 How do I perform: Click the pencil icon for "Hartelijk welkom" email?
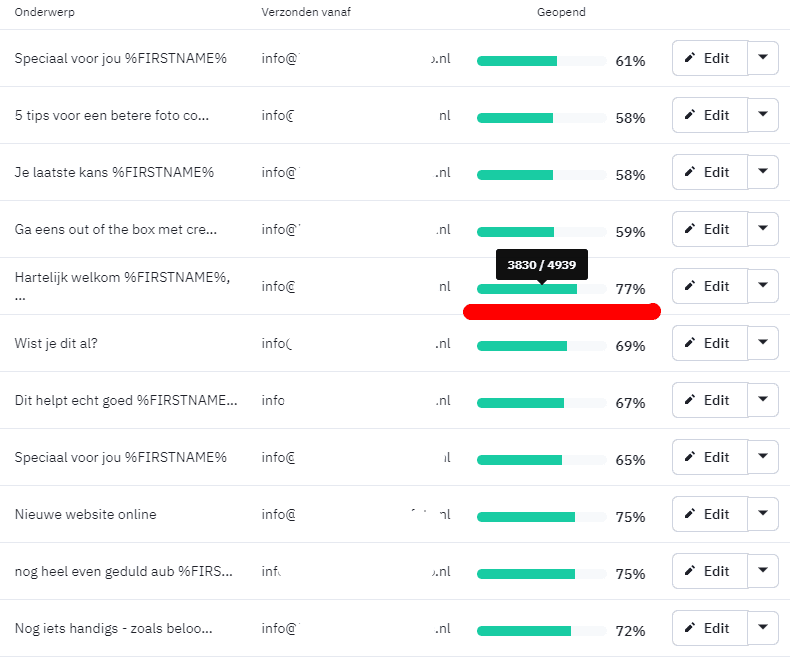(x=689, y=286)
